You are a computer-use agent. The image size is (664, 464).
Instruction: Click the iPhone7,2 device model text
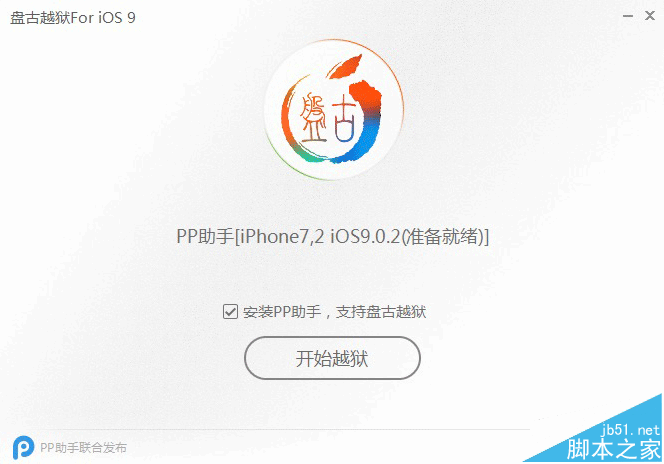click(x=279, y=237)
